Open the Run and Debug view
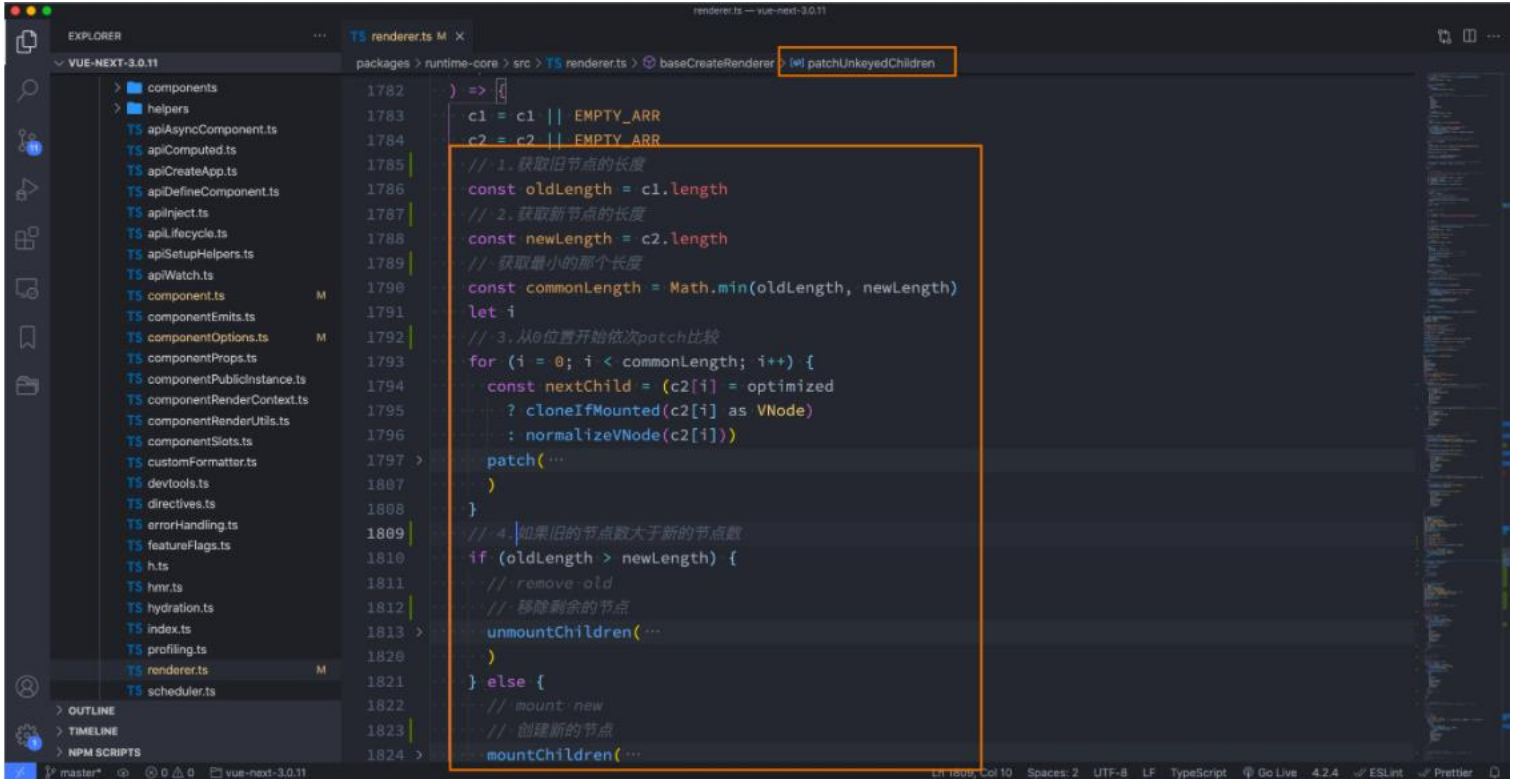This screenshot has width=1515, height=782. pyautogui.click(x=28, y=189)
